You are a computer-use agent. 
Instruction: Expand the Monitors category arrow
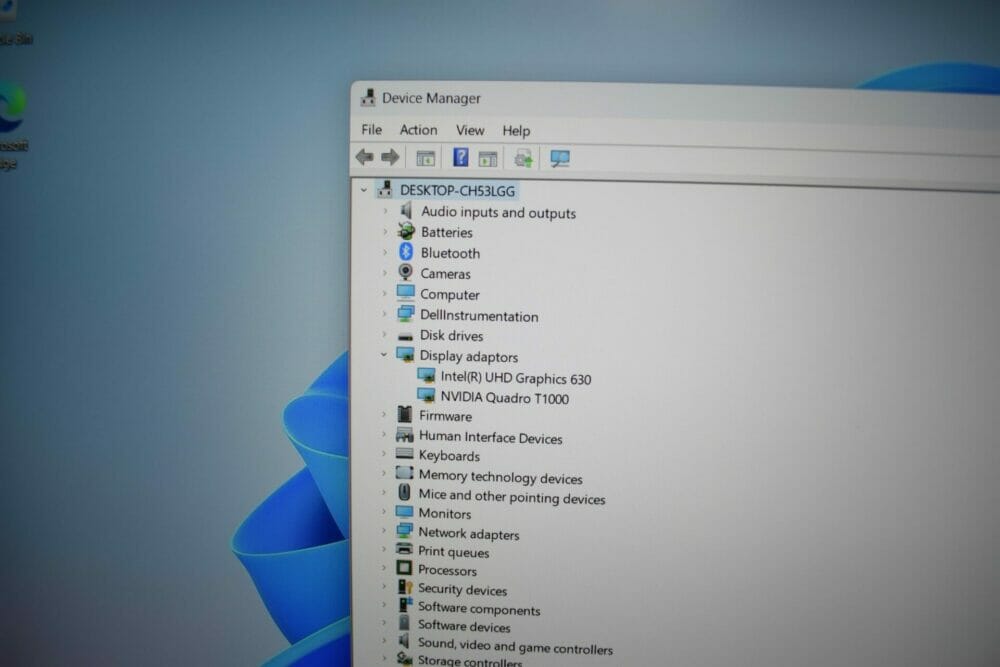(383, 511)
